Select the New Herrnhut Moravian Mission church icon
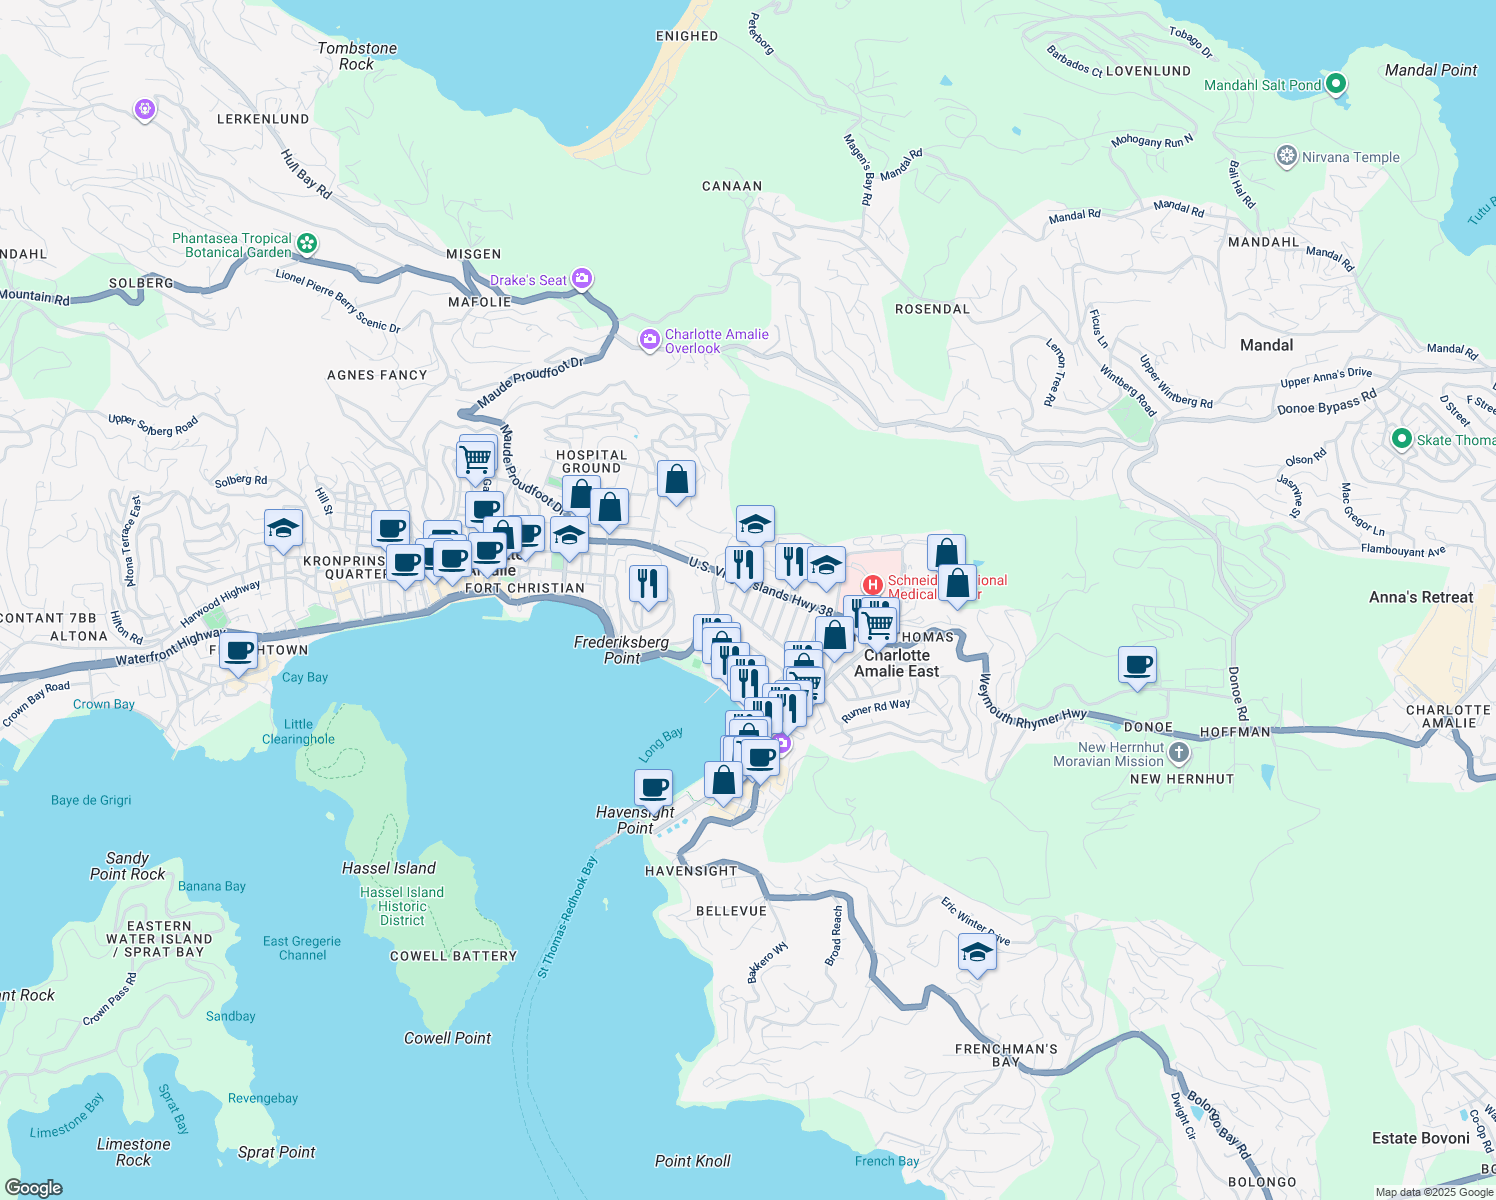Image resolution: width=1496 pixels, height=1200 pixels. 1179,753
